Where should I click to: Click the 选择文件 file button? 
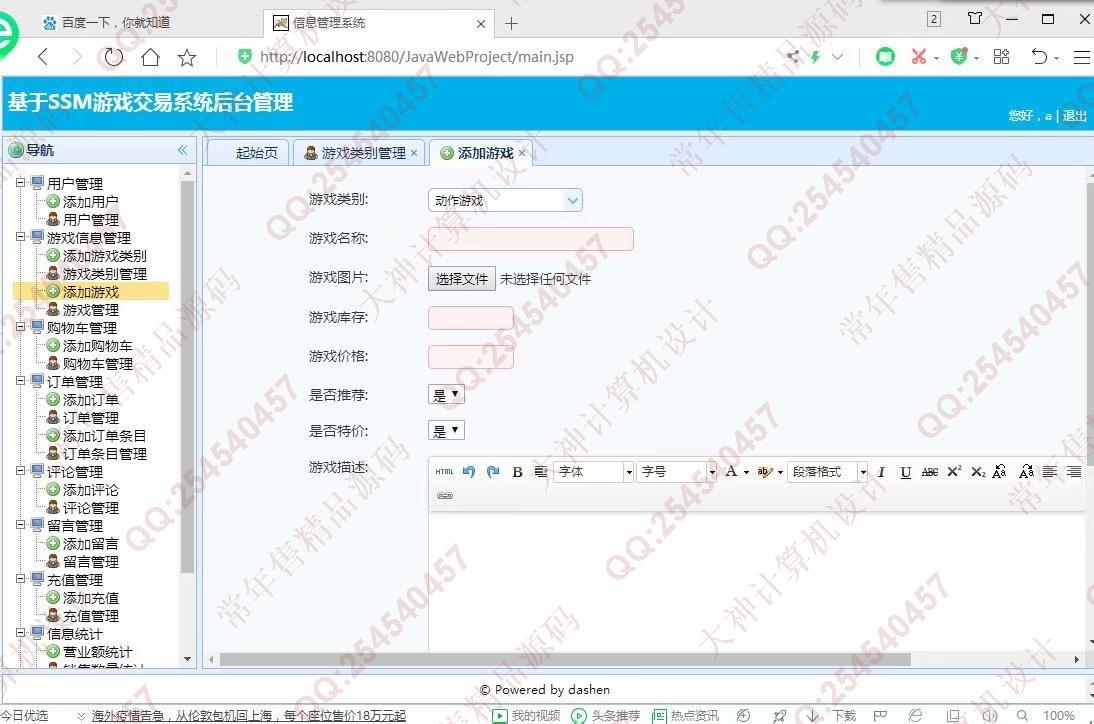(x=461, y=279)
